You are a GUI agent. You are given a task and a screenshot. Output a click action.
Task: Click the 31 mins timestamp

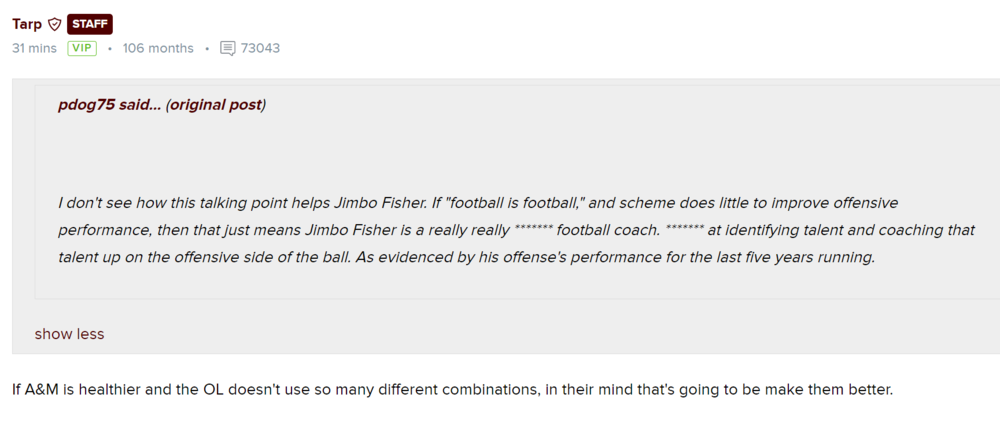click(34, 48)
